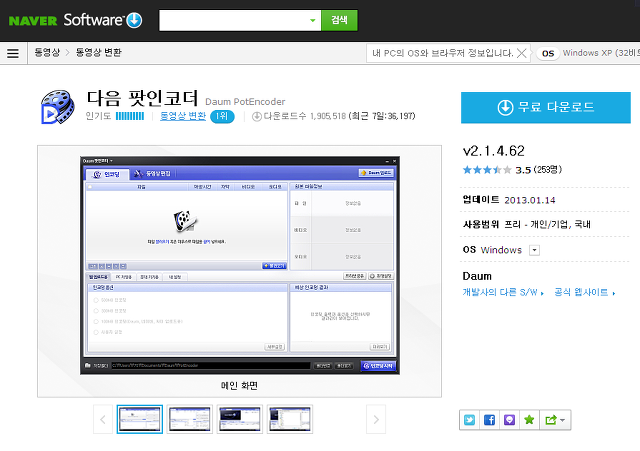The width and height of the screenshot is (640, 451).
Task: Select the second screenshot thumbnail
Action: [190, 419]
